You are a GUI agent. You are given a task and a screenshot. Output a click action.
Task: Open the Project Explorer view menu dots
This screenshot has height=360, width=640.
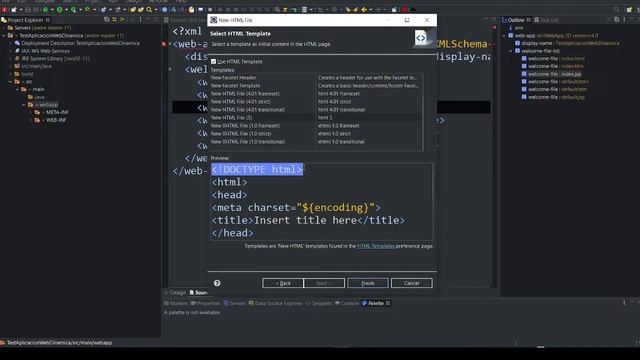click(141, 20)
